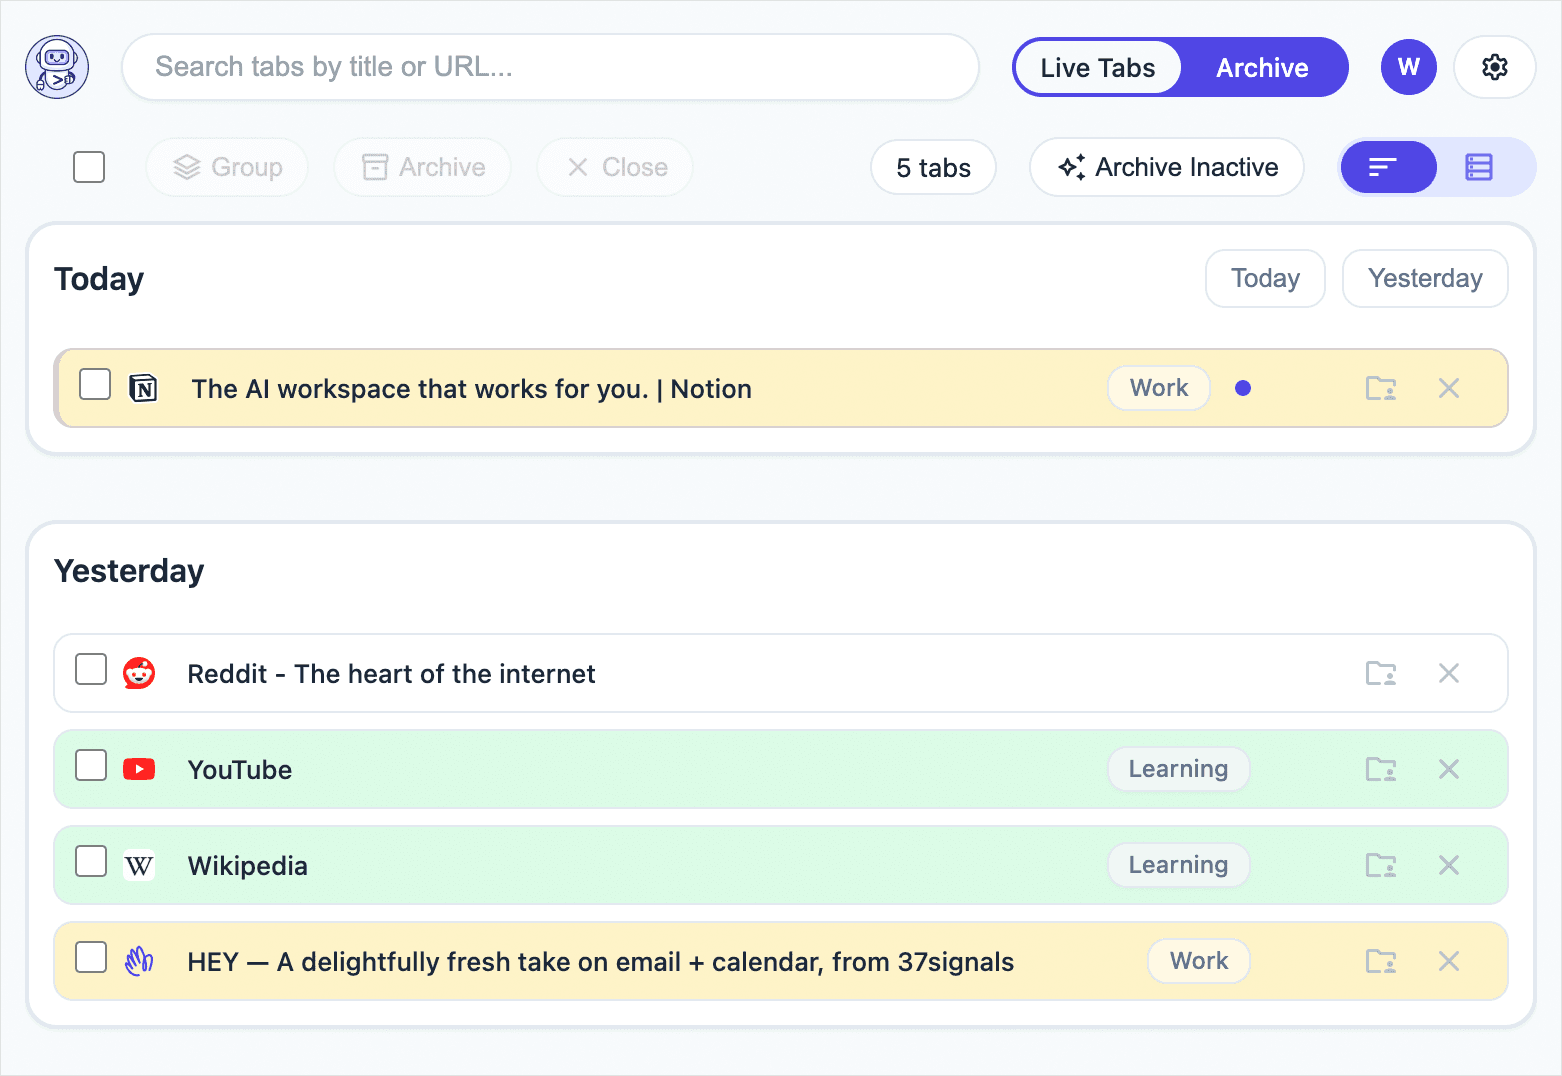Check the HEY tab checkbox
This screenshot has width=1562, height=1076.
coord(91,957)
